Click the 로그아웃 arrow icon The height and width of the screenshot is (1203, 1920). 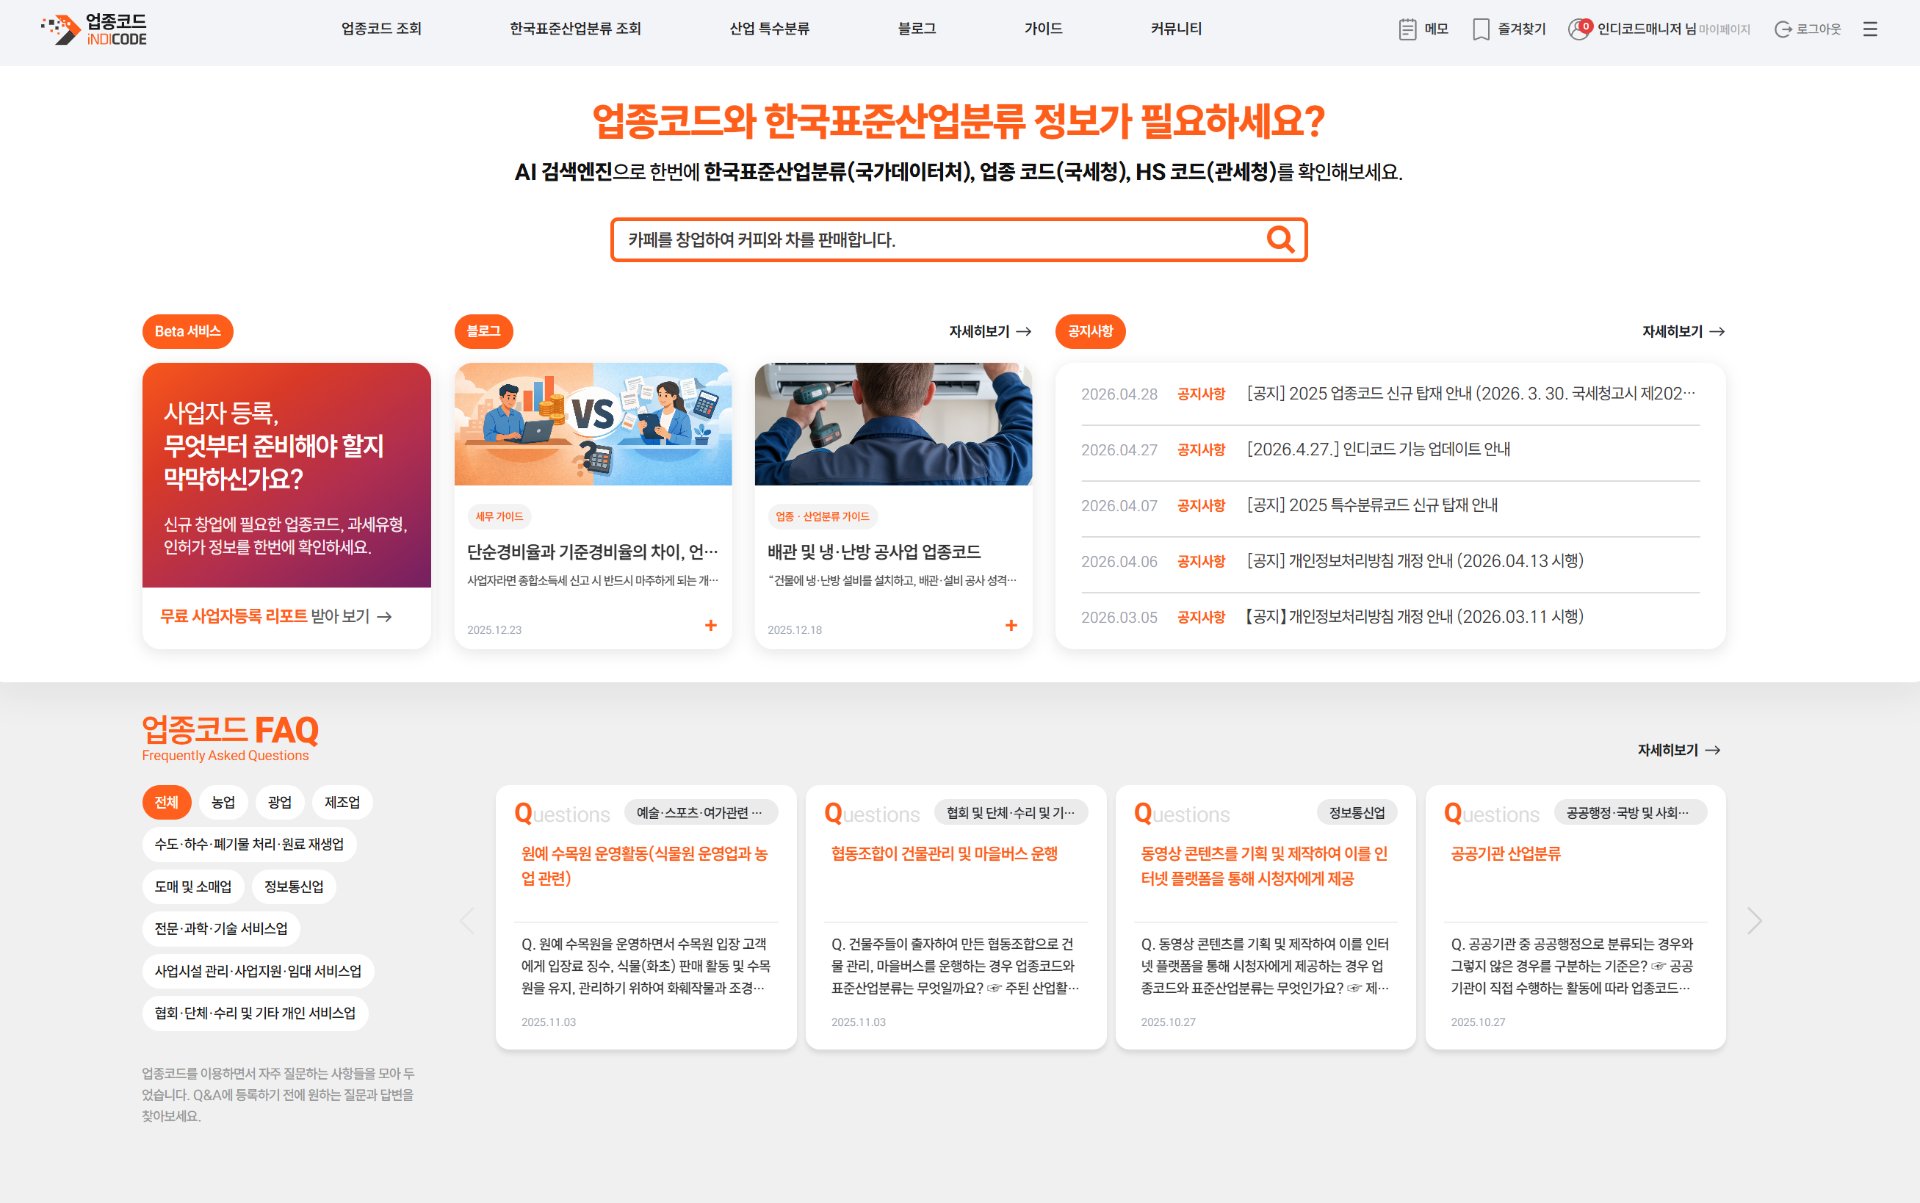pos(1785,29)
